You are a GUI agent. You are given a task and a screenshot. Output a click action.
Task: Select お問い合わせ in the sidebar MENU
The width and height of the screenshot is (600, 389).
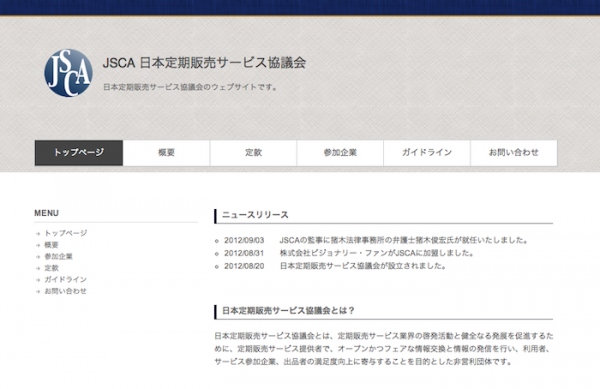click(x=65, y=291)
